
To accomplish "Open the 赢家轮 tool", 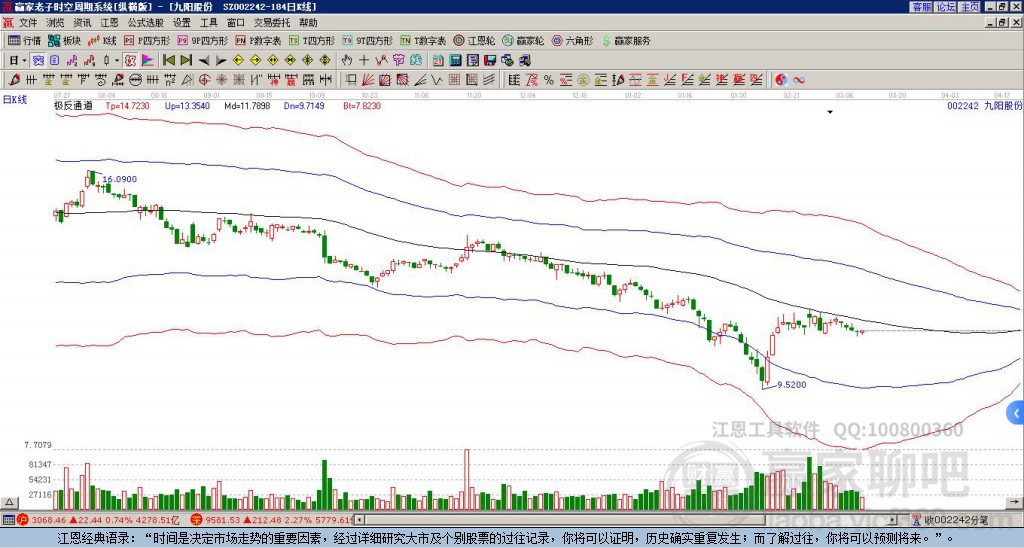I will (x=523, y=40).
